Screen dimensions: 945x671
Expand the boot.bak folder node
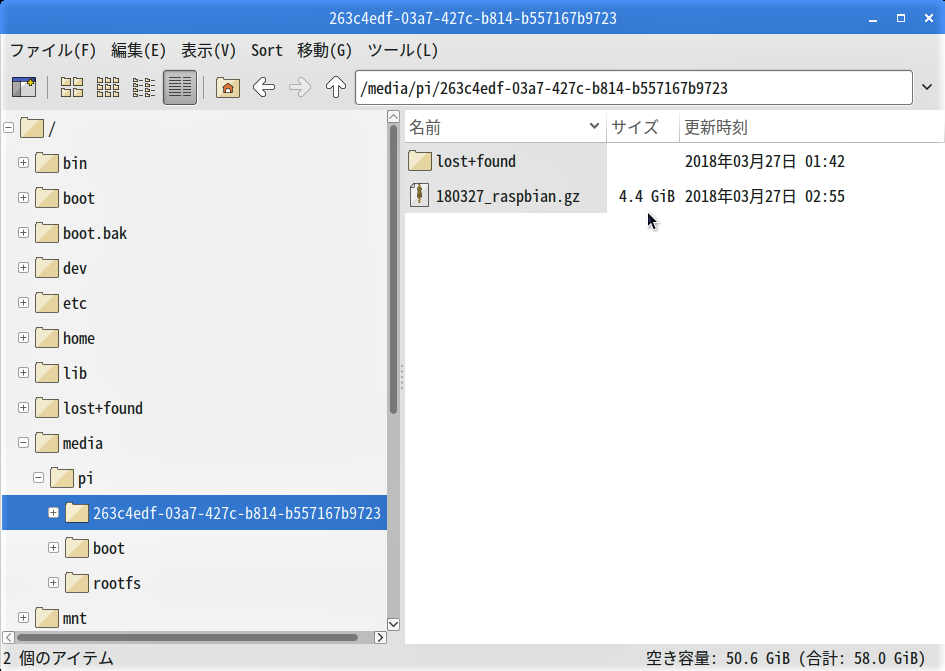[24, 233]
